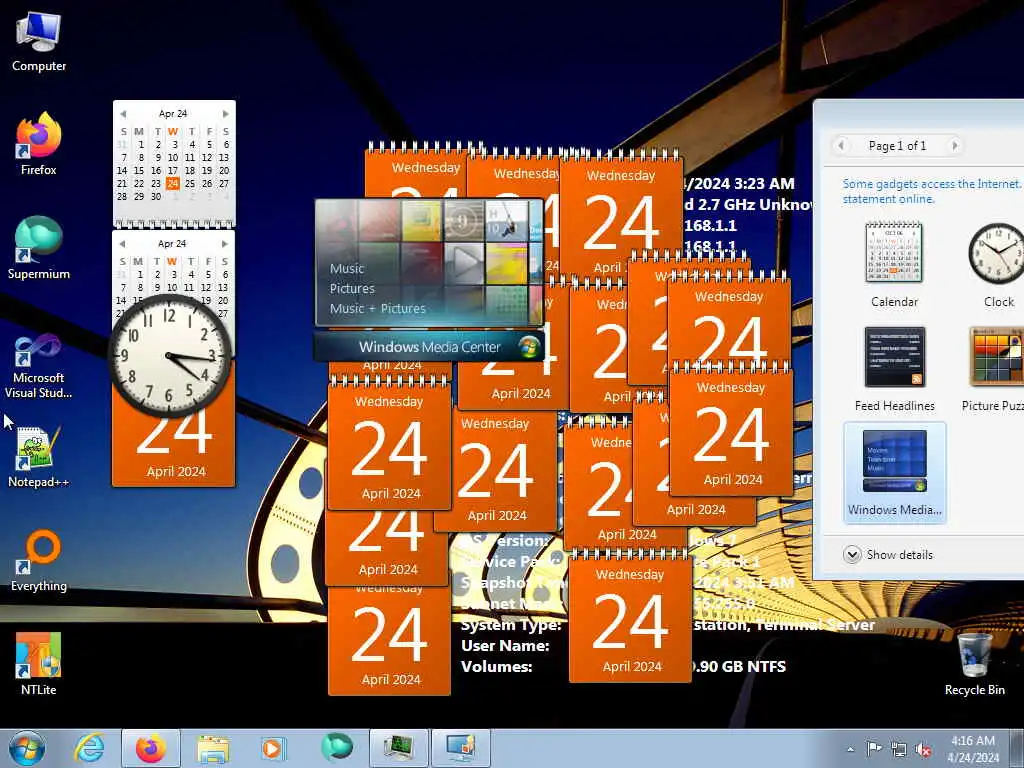Select the Picture Puzzle gadget

(993, 369)
